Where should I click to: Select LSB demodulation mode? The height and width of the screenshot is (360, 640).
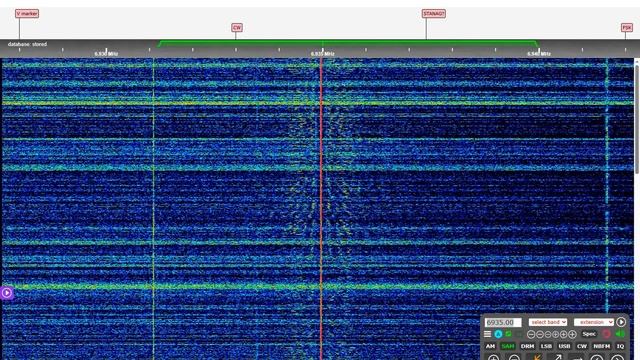(x=546, y=346)
